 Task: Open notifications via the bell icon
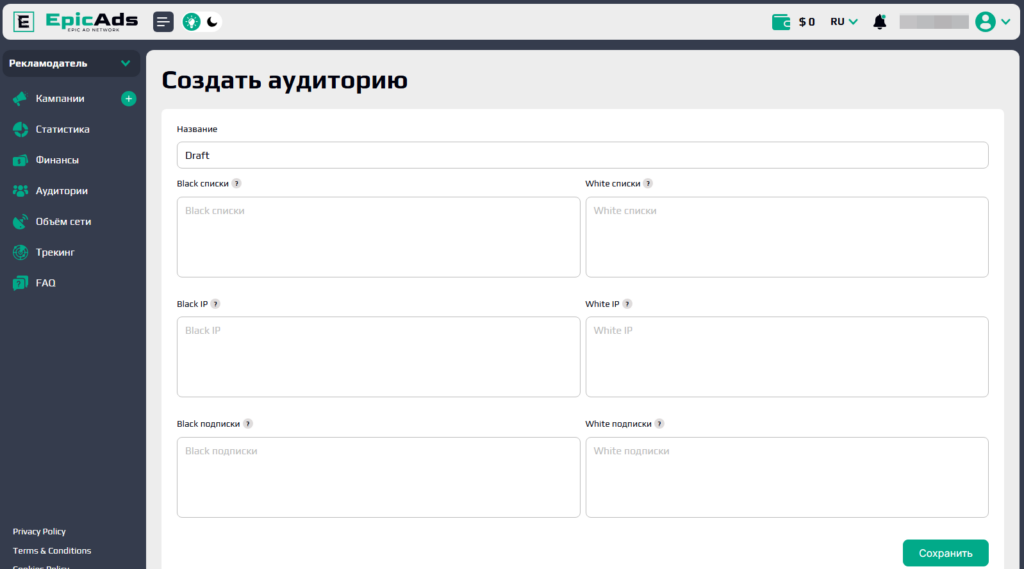(880, 22)
